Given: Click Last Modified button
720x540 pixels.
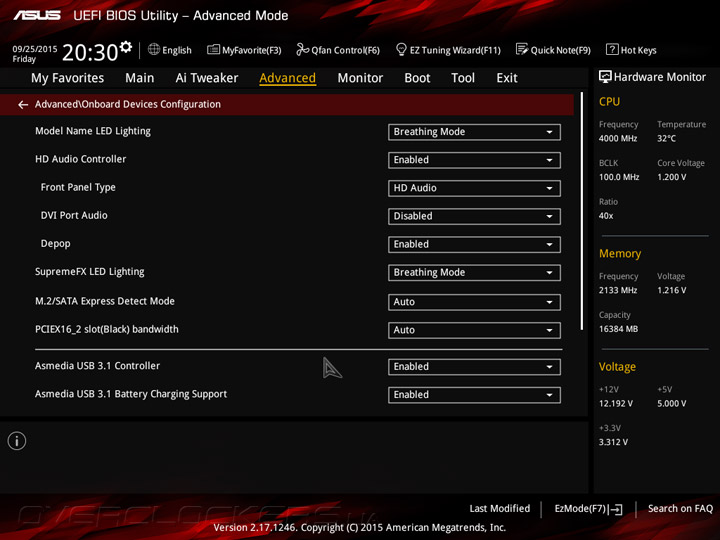Looking at the screenshot, I should pyautogui.click(x=500, y=509).
